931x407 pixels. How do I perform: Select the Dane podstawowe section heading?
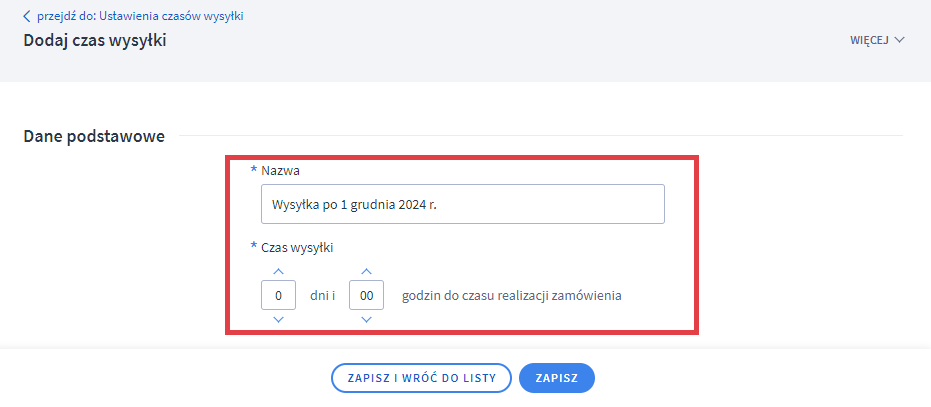94,136
